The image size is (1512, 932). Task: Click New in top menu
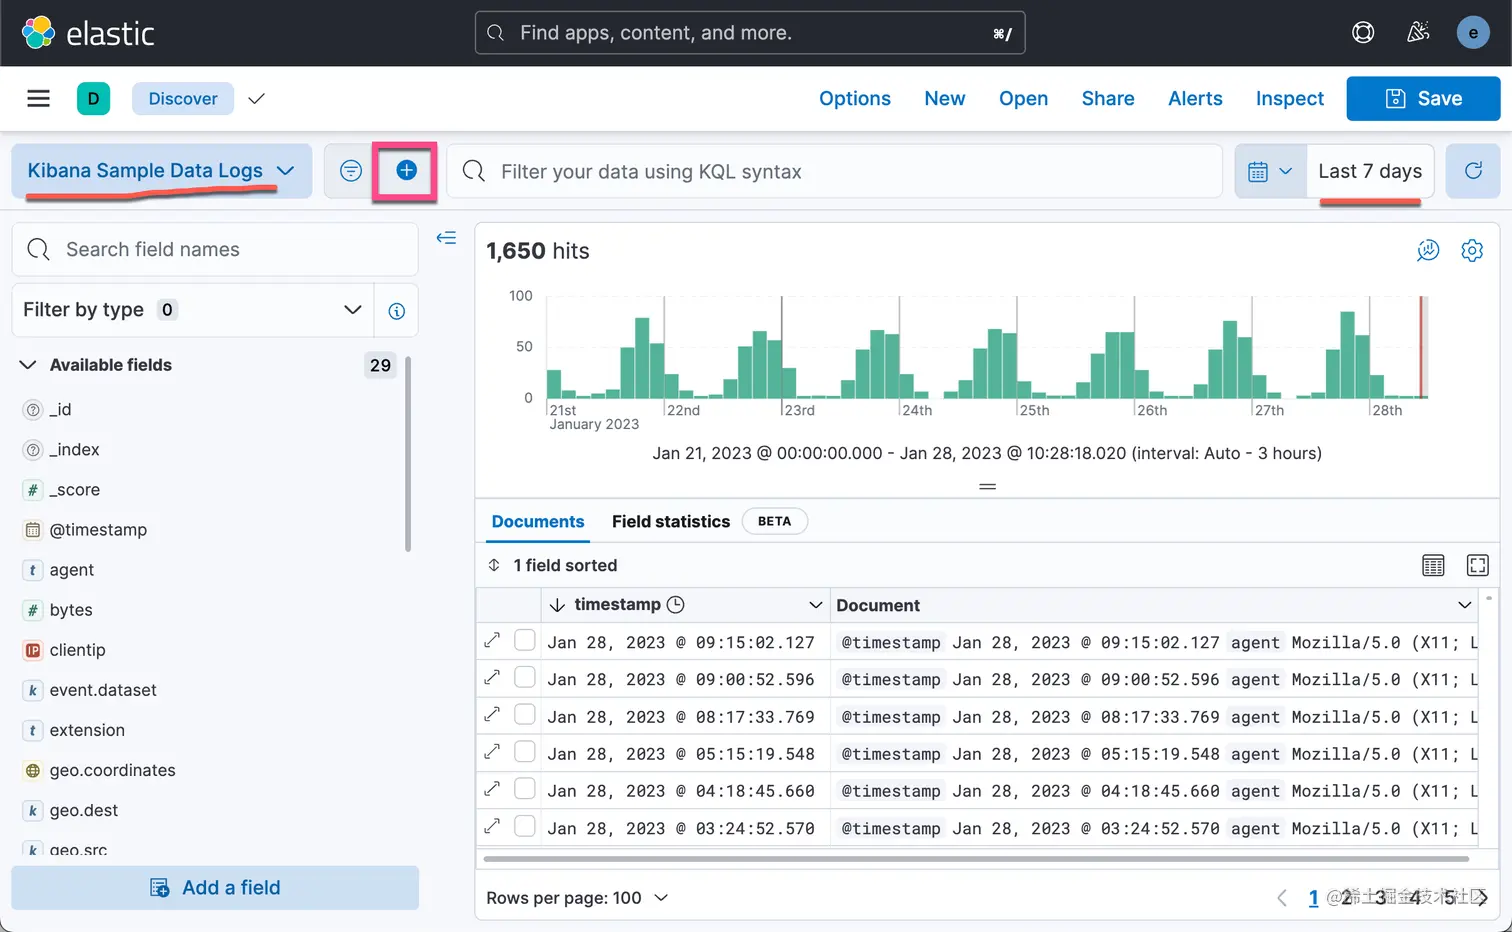[945, 98]
